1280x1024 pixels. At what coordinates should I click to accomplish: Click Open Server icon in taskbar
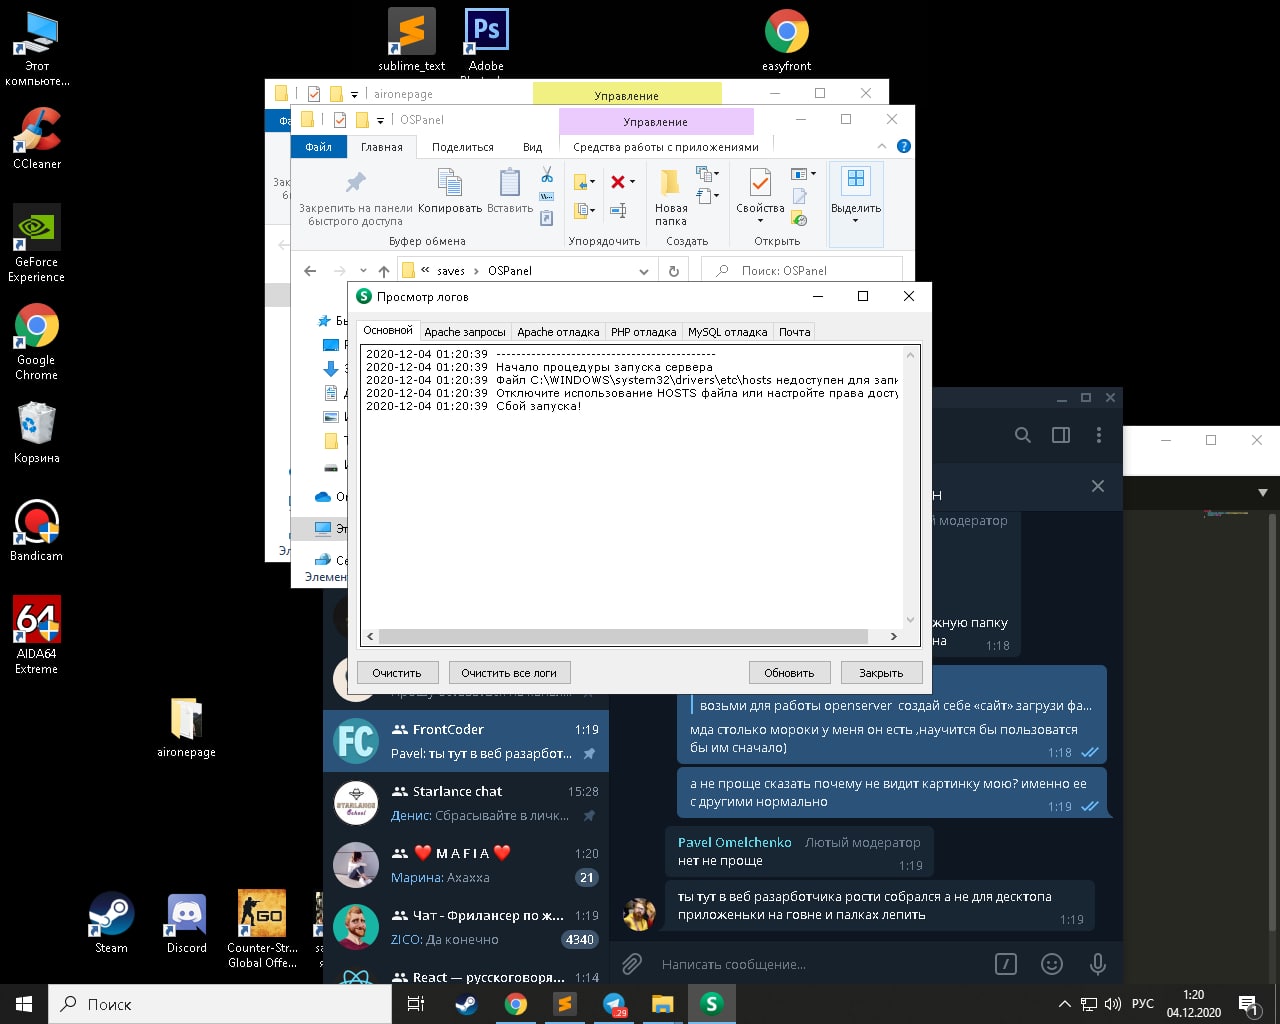coord(712,1004)
